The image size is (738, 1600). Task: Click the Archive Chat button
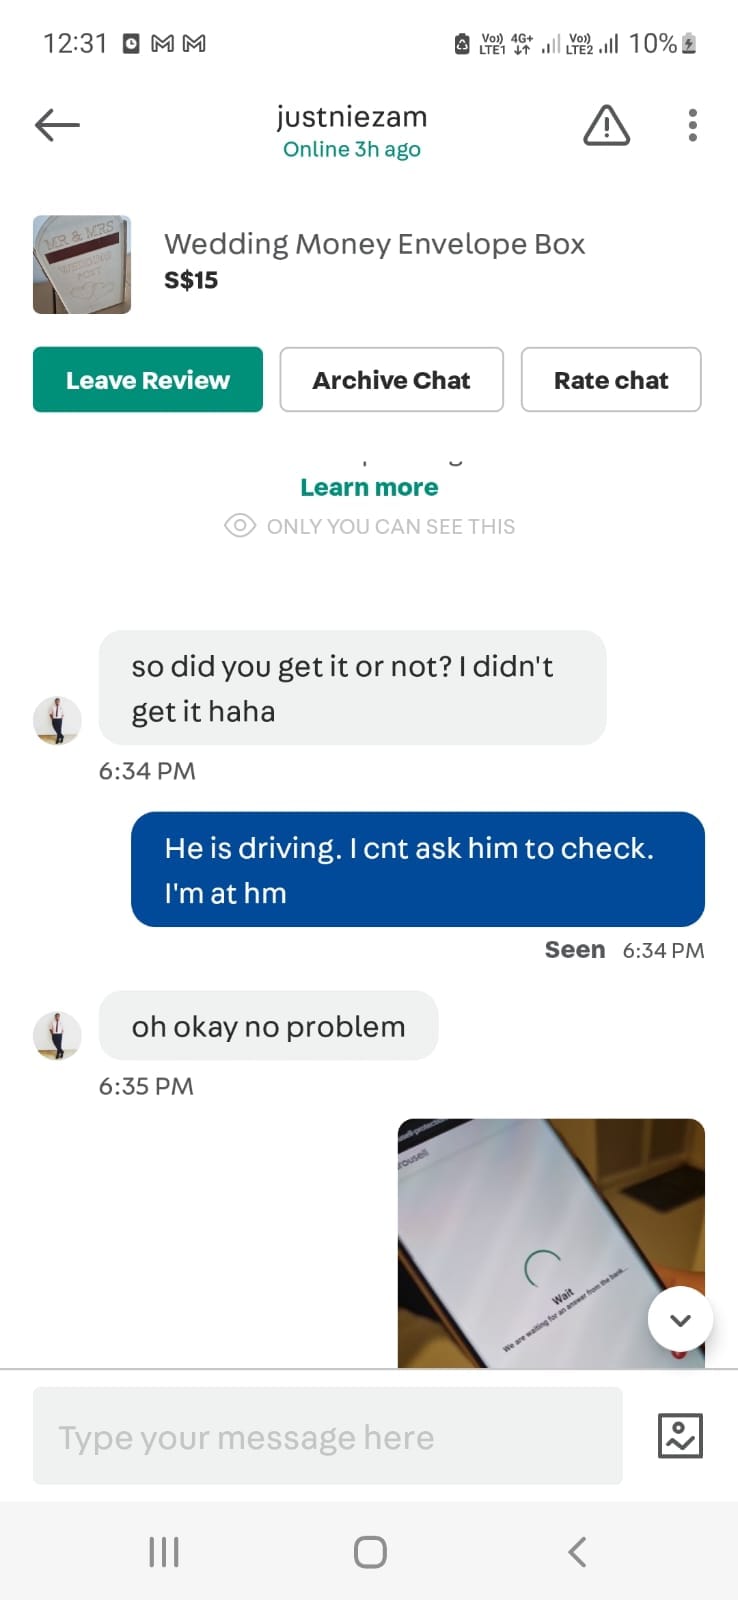tap(391, 380)
